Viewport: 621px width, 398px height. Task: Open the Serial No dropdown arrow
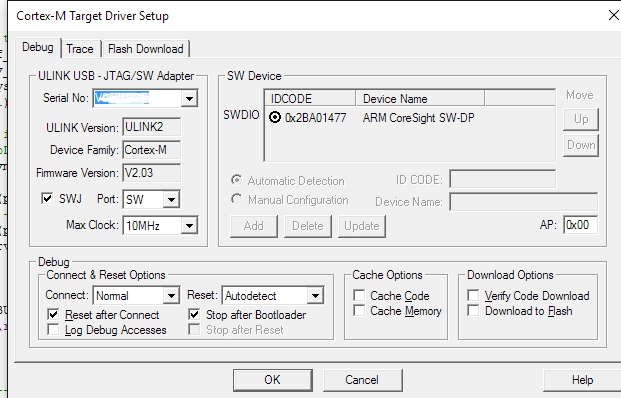(x=189, y=98)
